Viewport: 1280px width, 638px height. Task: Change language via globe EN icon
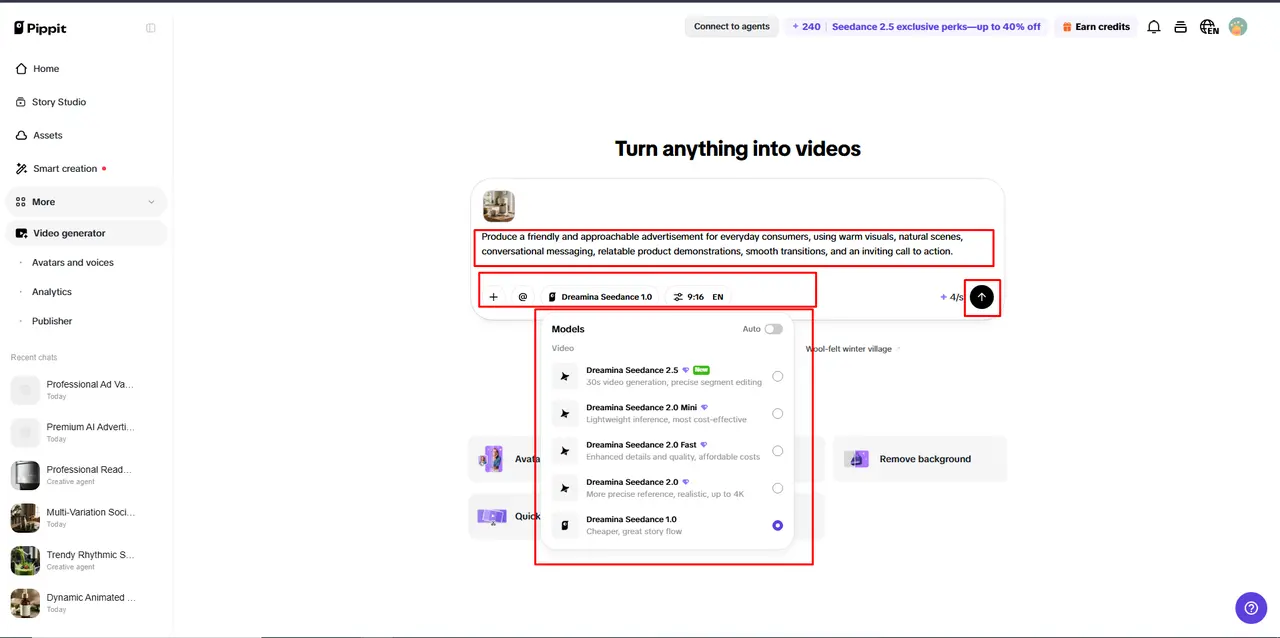[1209, 27]
